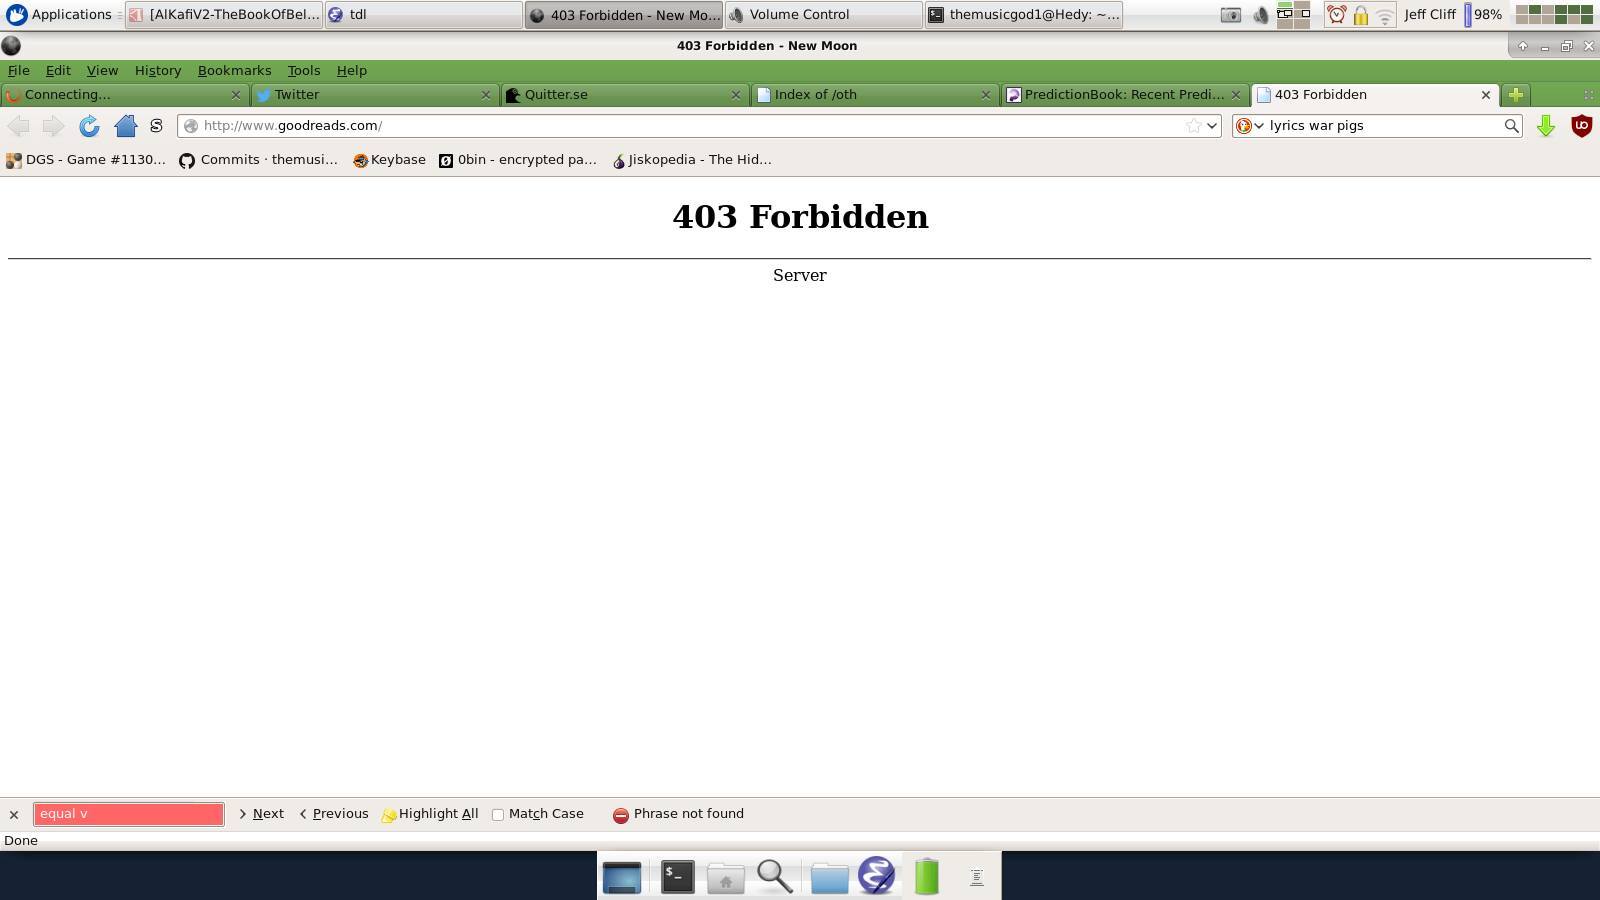Viewport: 1600px width, 900px height.
Task: Switch to PredictionBook tab
Action: point(1124,94)
